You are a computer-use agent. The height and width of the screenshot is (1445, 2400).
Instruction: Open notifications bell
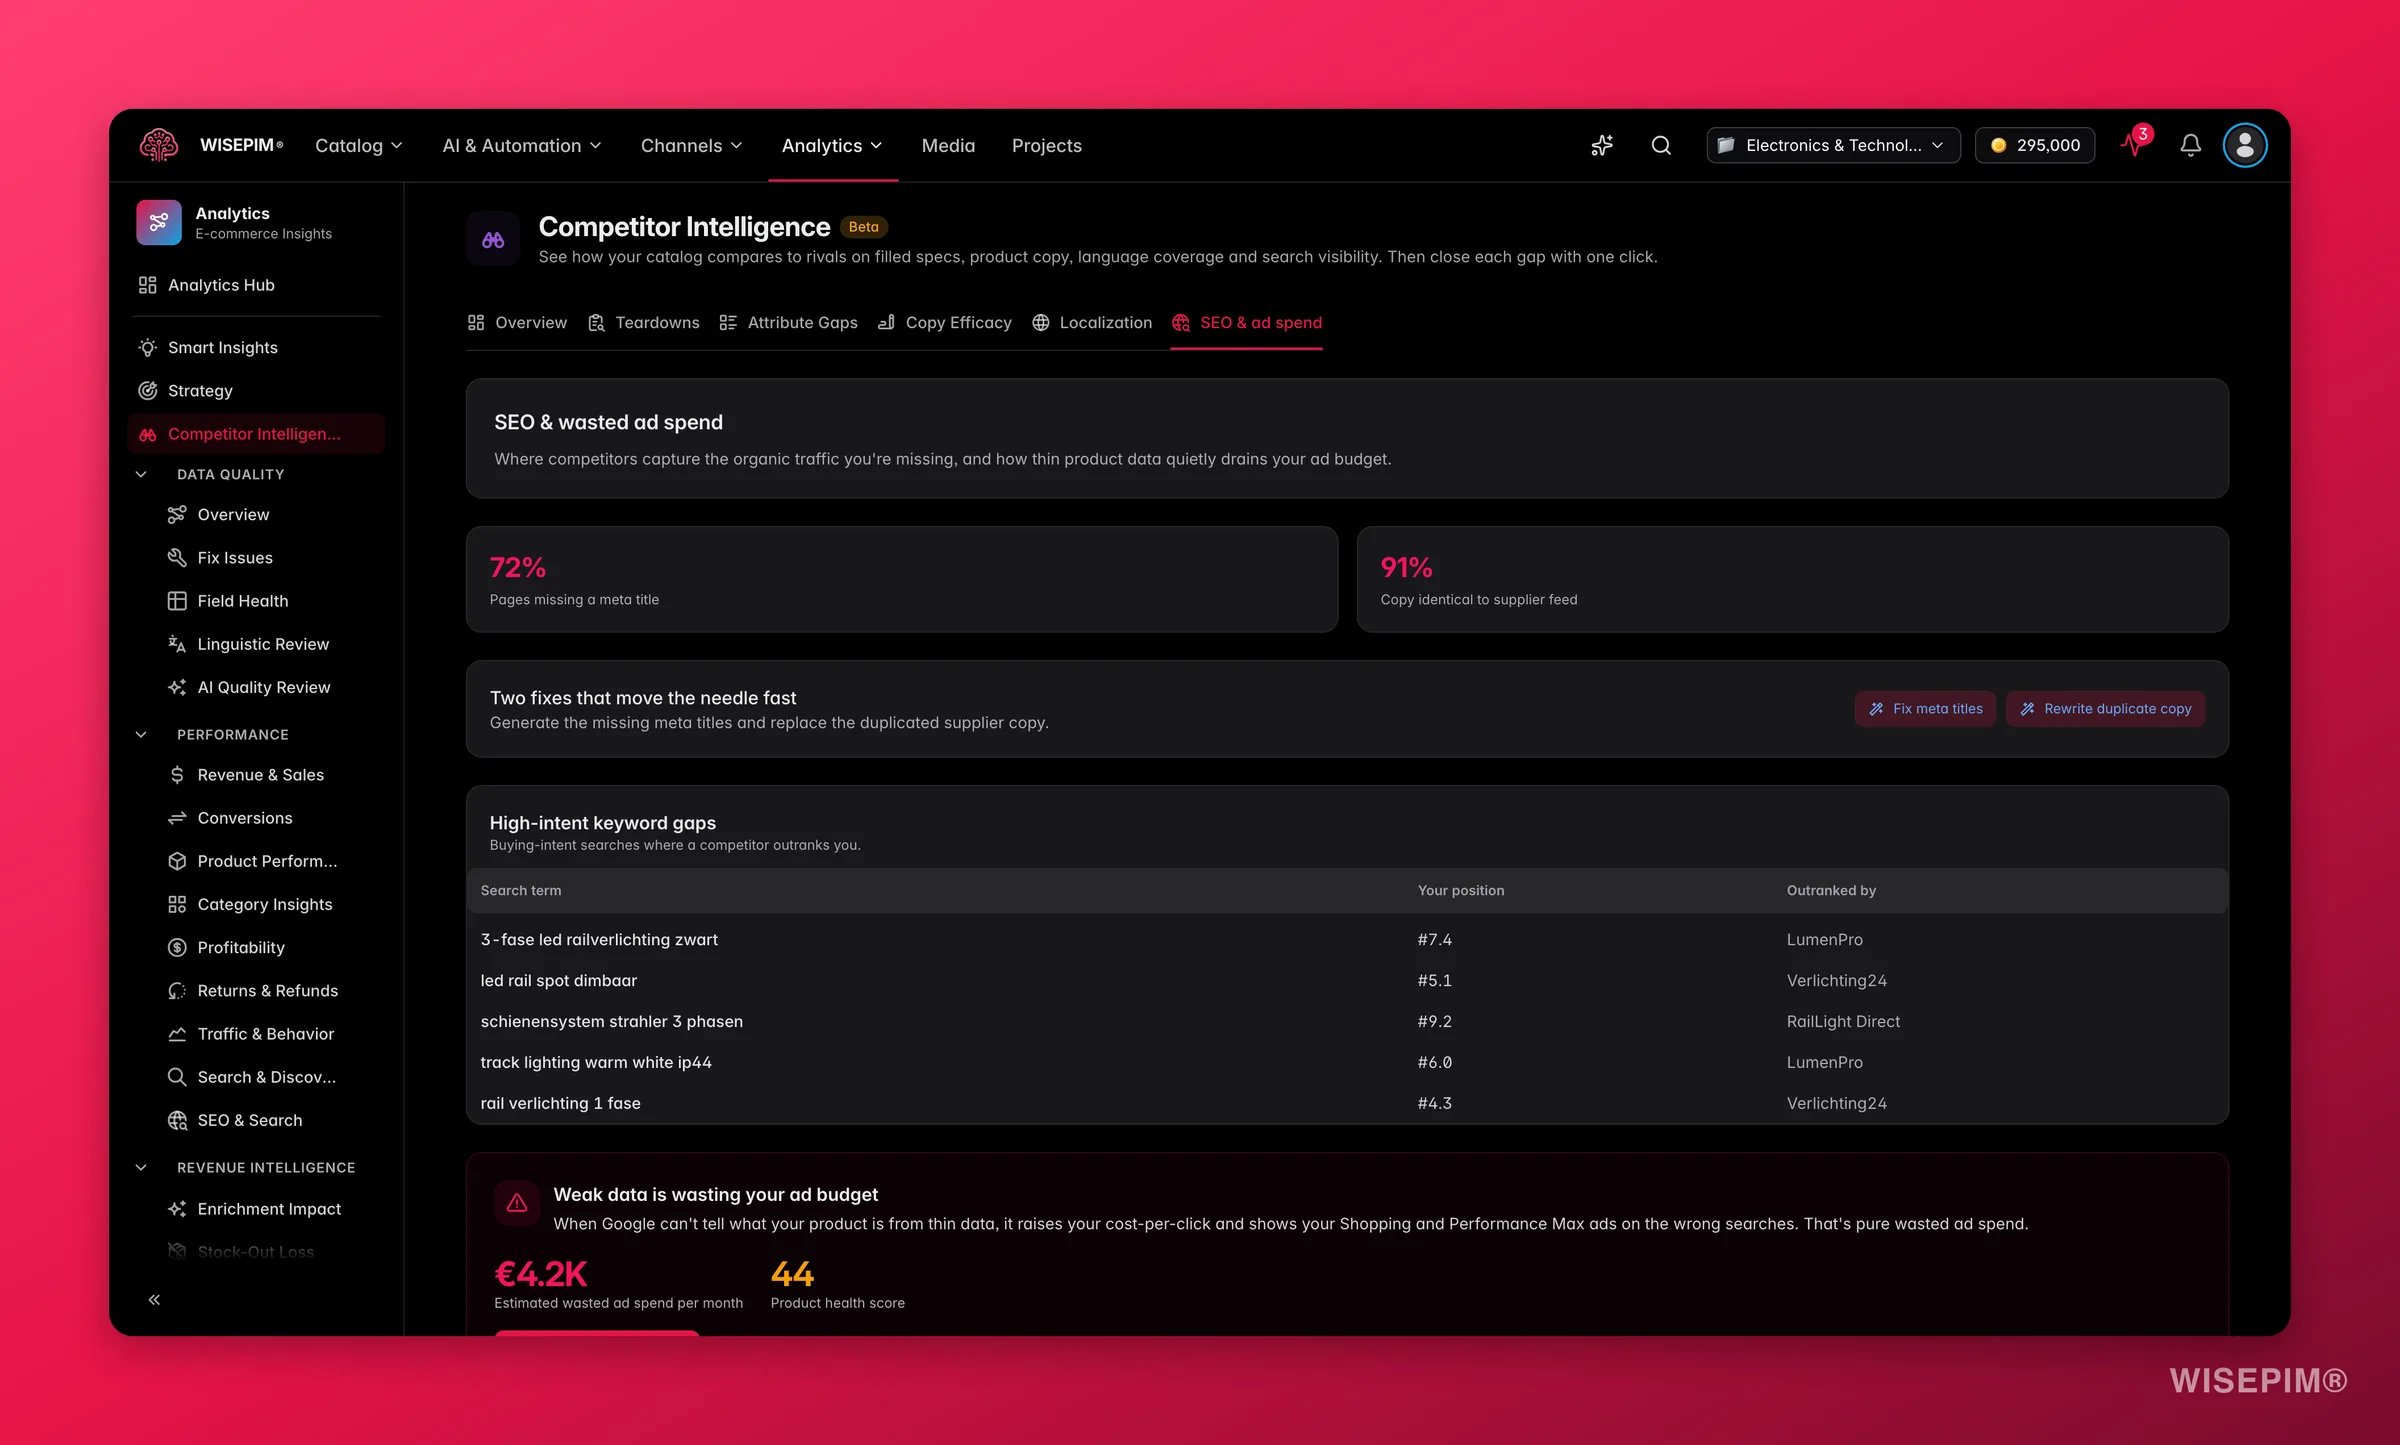2190,145
